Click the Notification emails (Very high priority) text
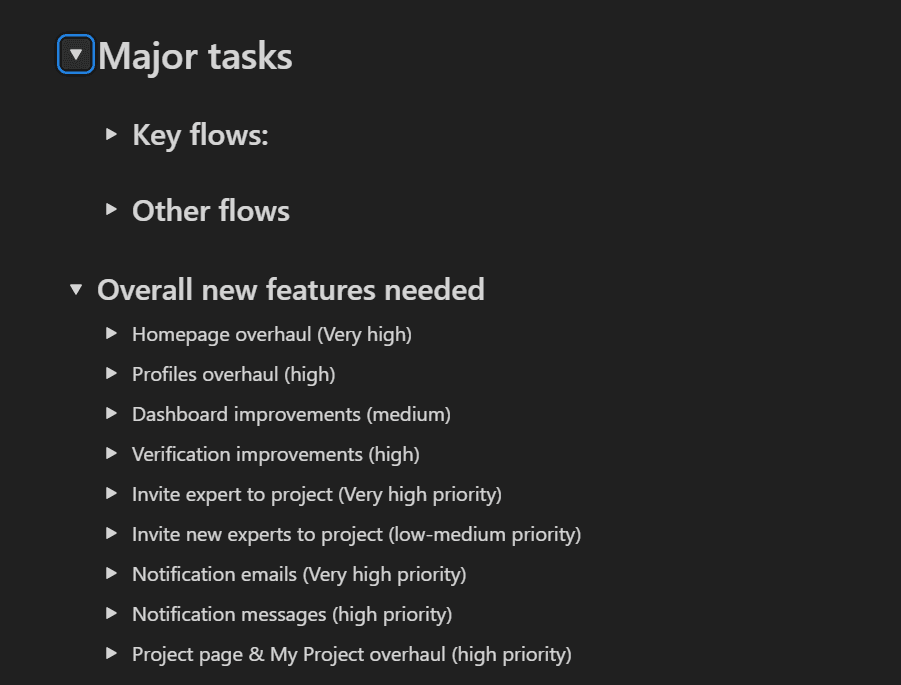The height and width of the screenshot is (685, 901). click(x=299, y=573)
